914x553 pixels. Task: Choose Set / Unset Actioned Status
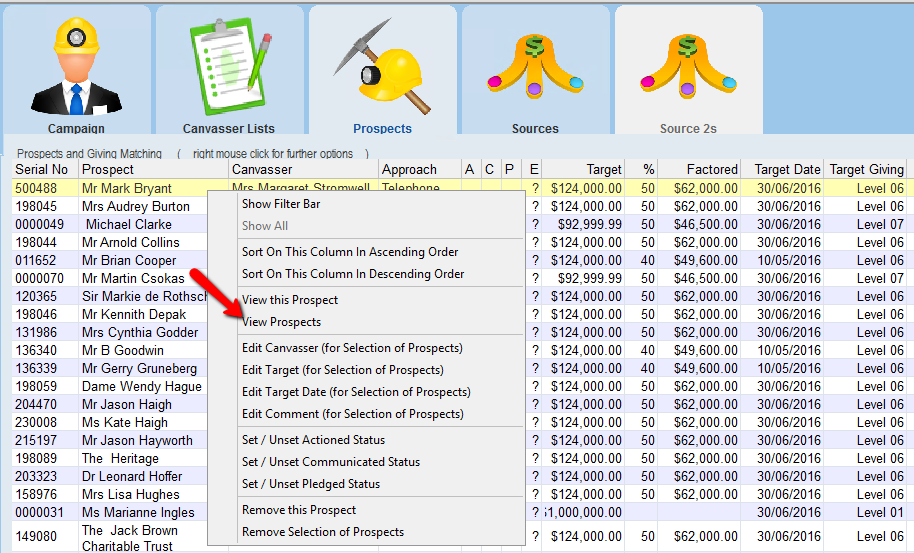tap(314, 440)
